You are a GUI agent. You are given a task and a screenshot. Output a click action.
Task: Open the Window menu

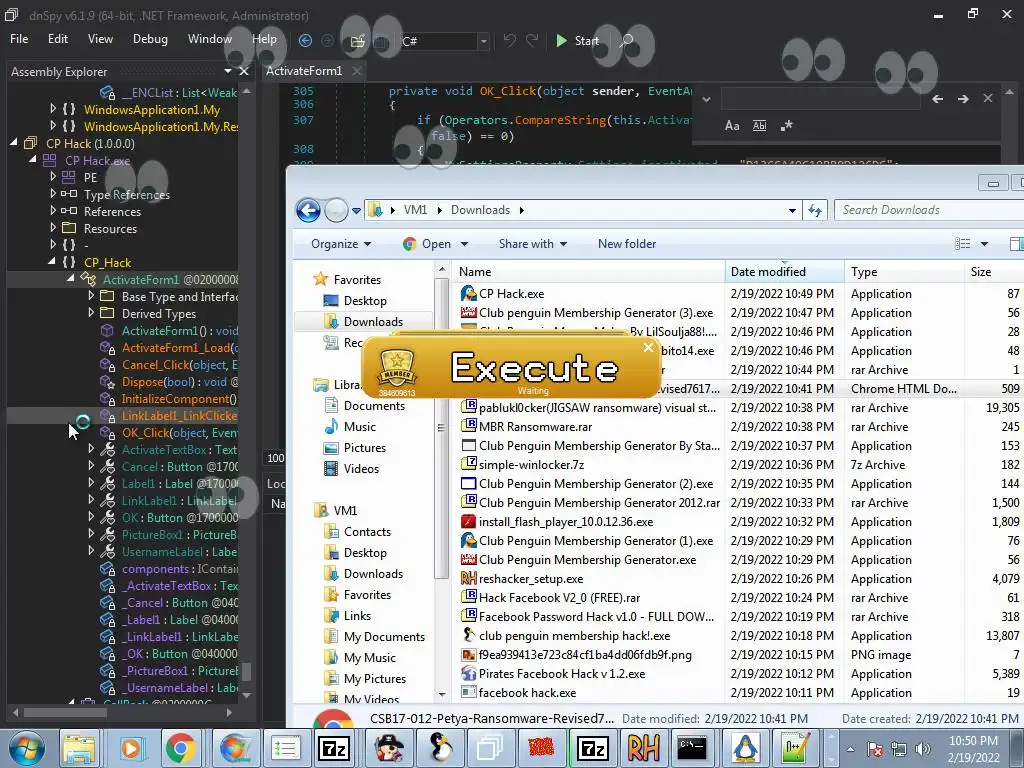(210, 39)
